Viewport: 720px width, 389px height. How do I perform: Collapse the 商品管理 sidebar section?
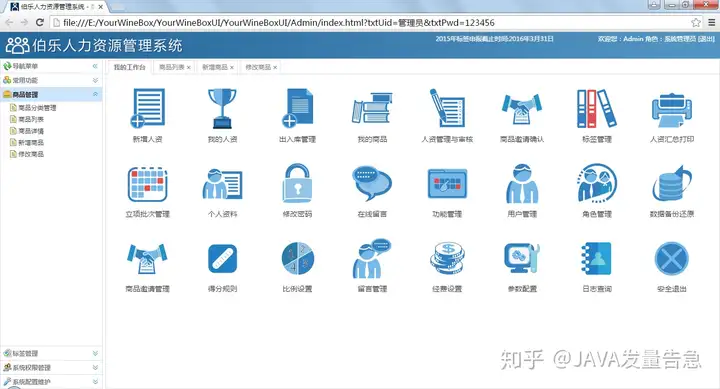click(x=51, y=94)
